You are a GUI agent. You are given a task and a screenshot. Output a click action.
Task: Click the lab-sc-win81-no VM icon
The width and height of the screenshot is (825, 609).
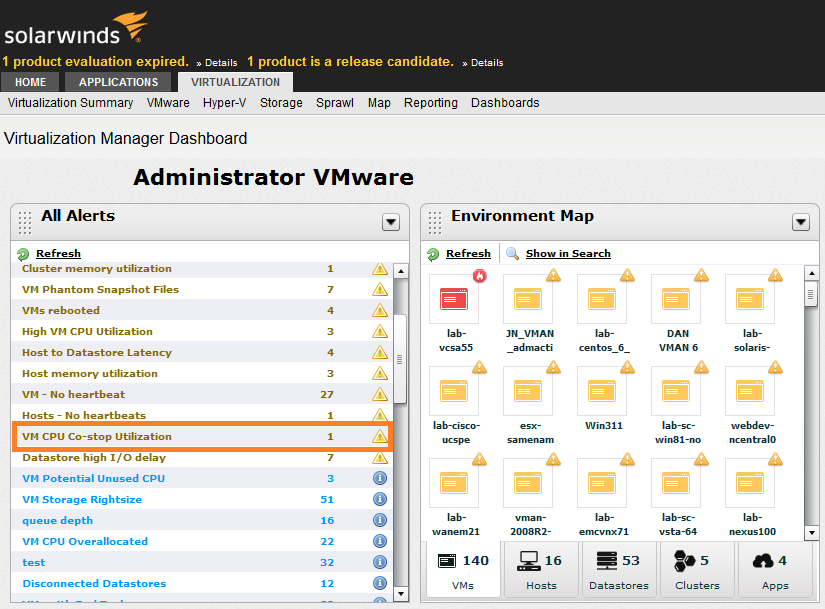(x=676, y=391)
